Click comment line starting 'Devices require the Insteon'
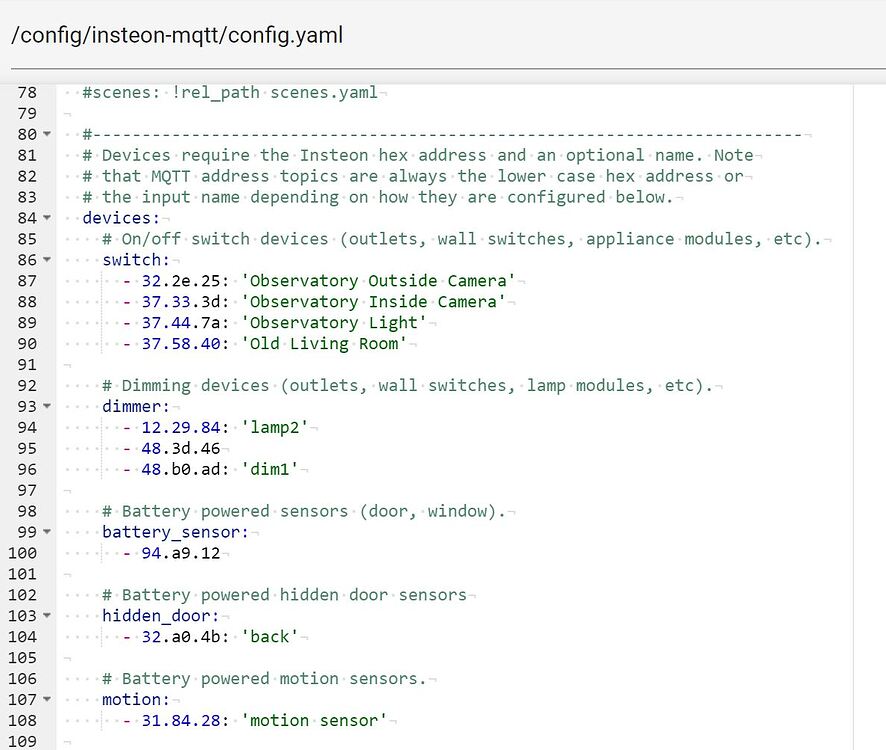The image size is (886, 750). pyautogui.click(x=418, y=155)
